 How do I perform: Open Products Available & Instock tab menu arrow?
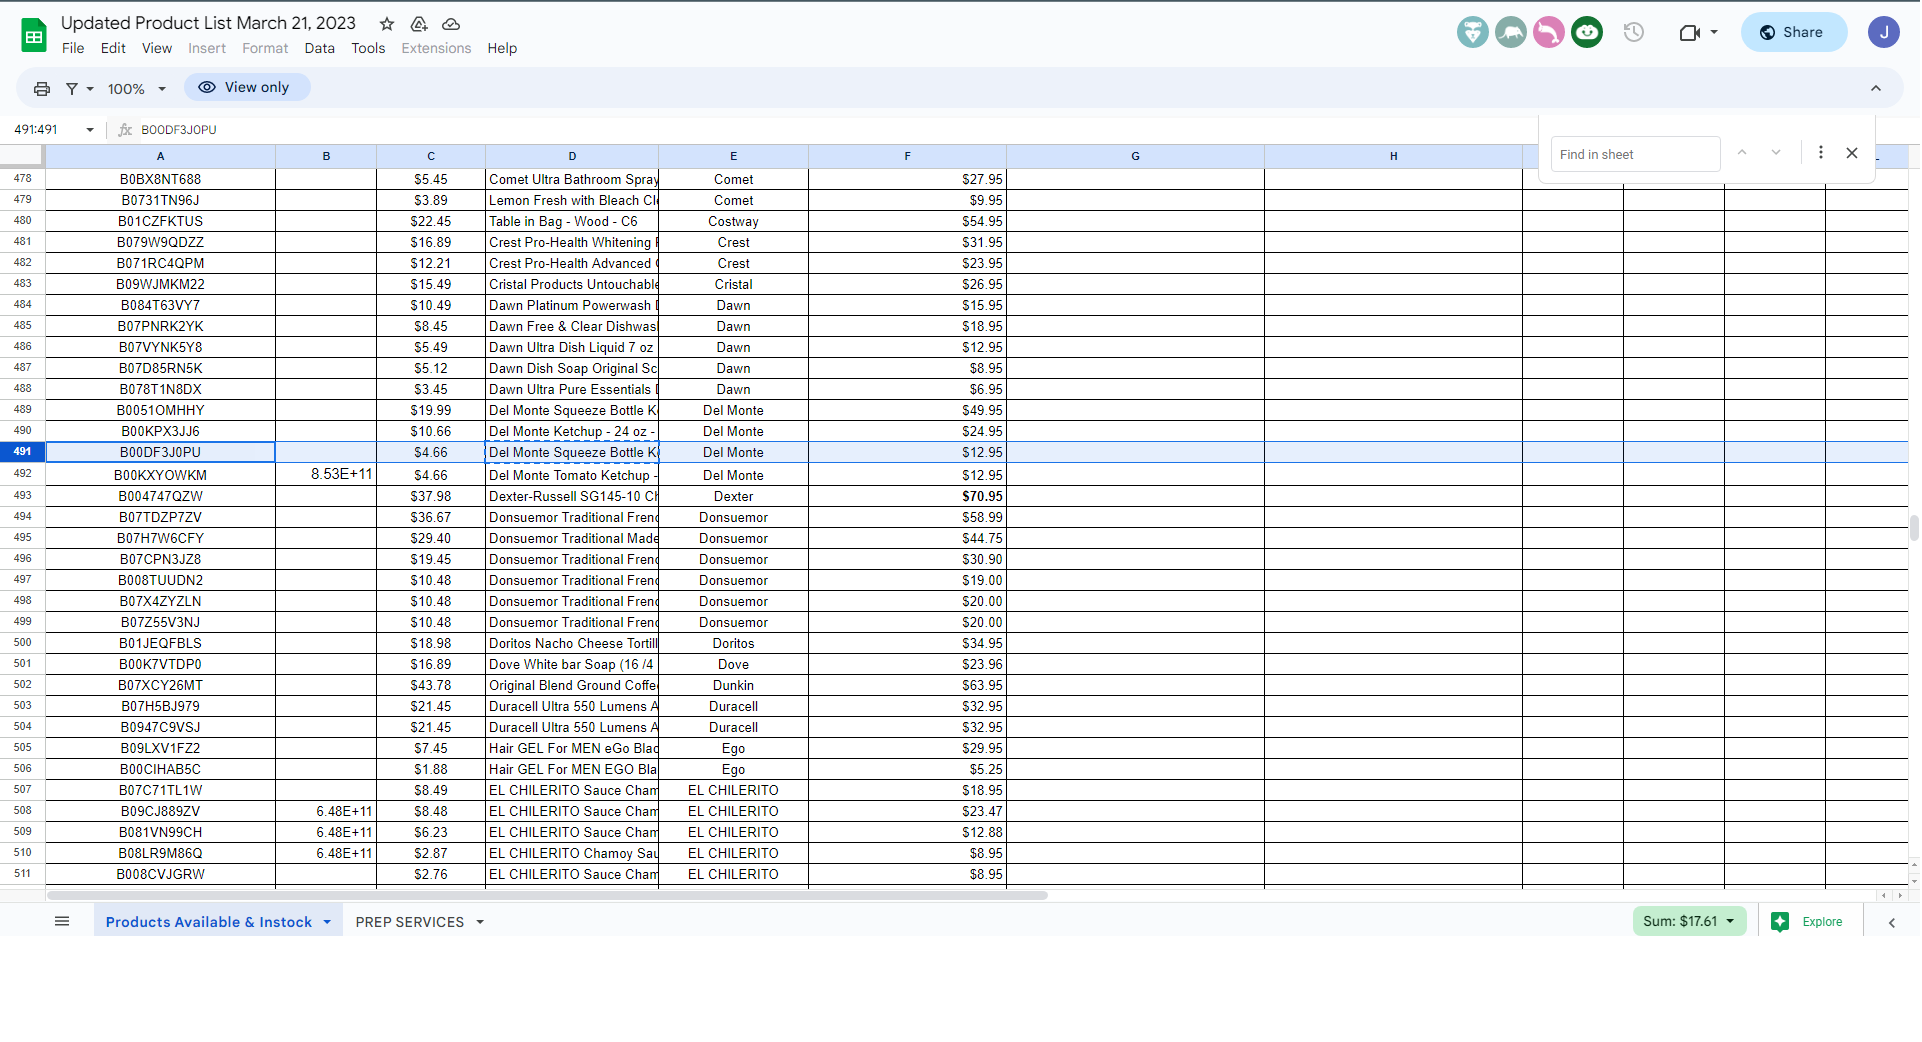327,922
